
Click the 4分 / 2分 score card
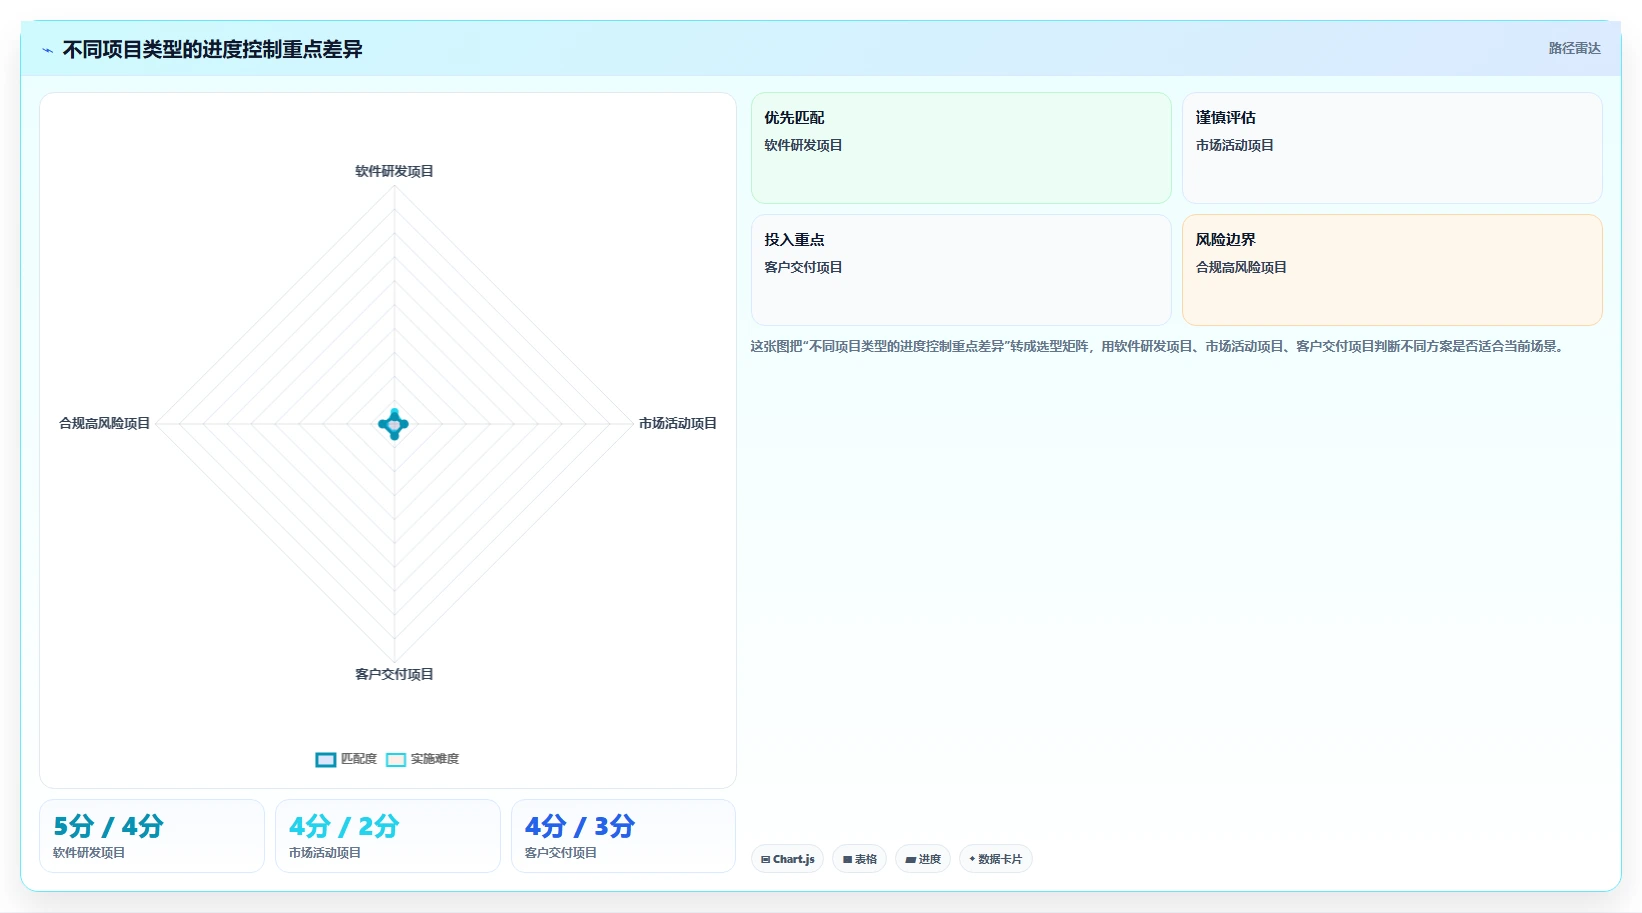tap(388, 836)
